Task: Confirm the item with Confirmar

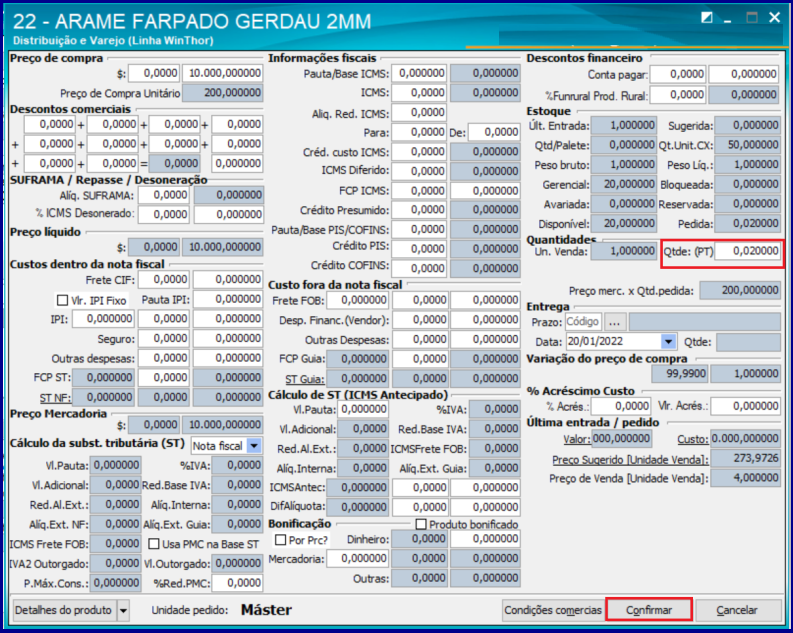Action: 649,610
